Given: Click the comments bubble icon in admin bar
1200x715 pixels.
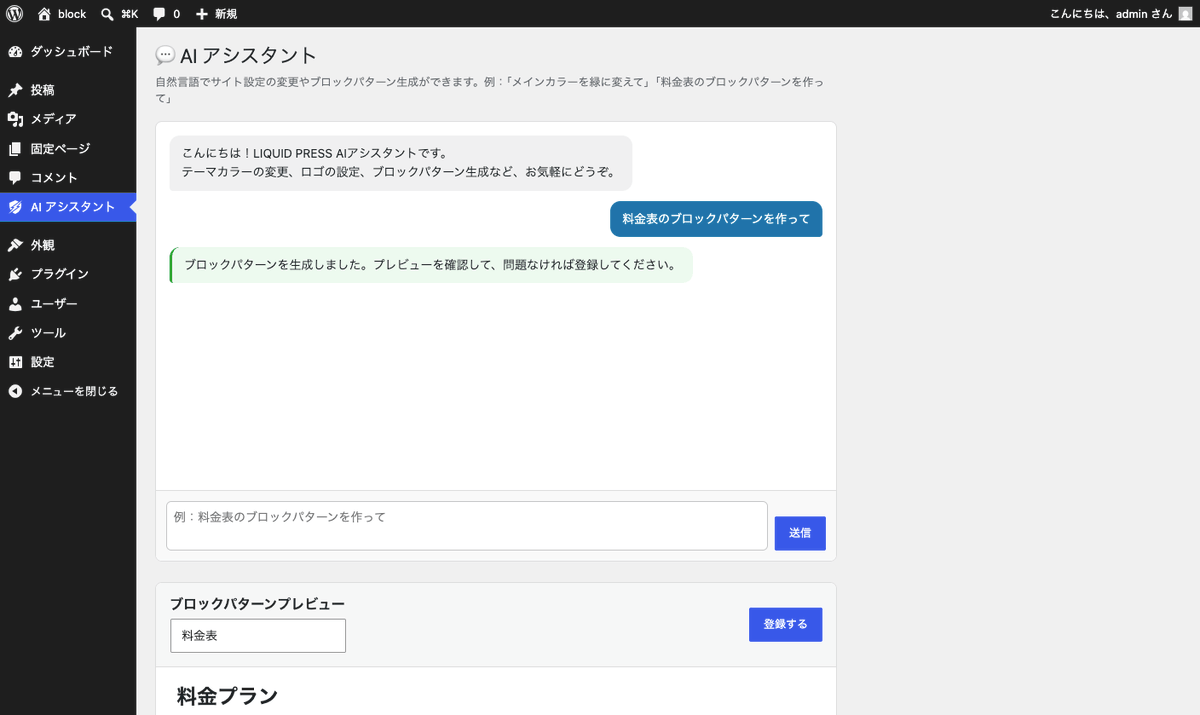Looking at the screenshot, I should (159, 14).
